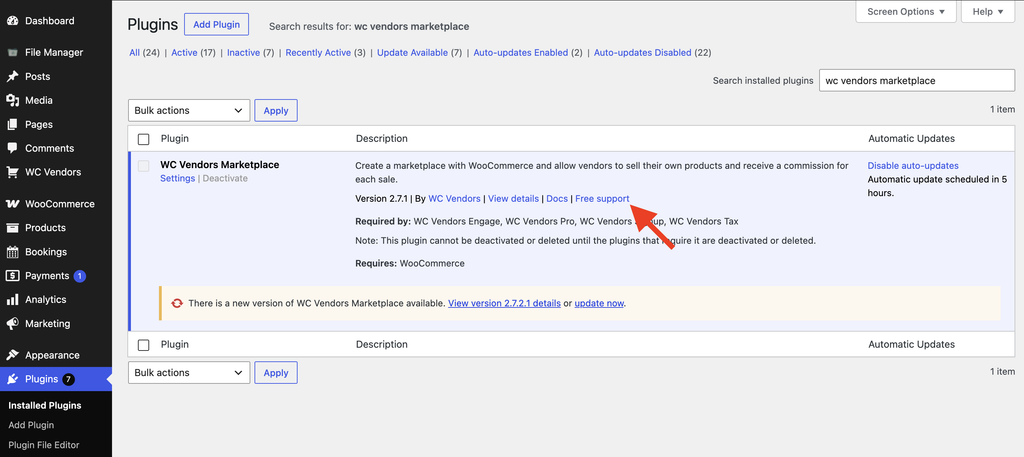This screenshot has height=457, width=1024.
Task: Open the top Bulk actions dropdown
Action: pos(189,110)
